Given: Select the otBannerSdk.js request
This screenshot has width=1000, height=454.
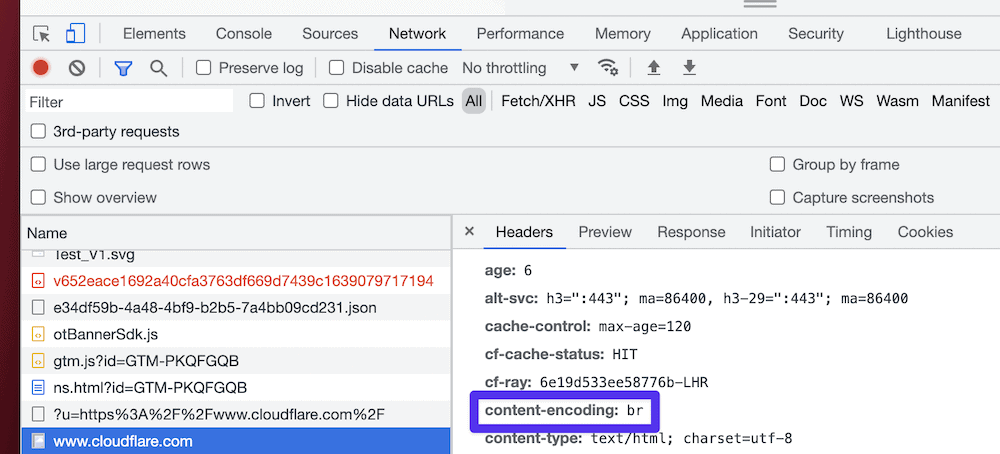Looking at the screenshot, I should 106,334.
